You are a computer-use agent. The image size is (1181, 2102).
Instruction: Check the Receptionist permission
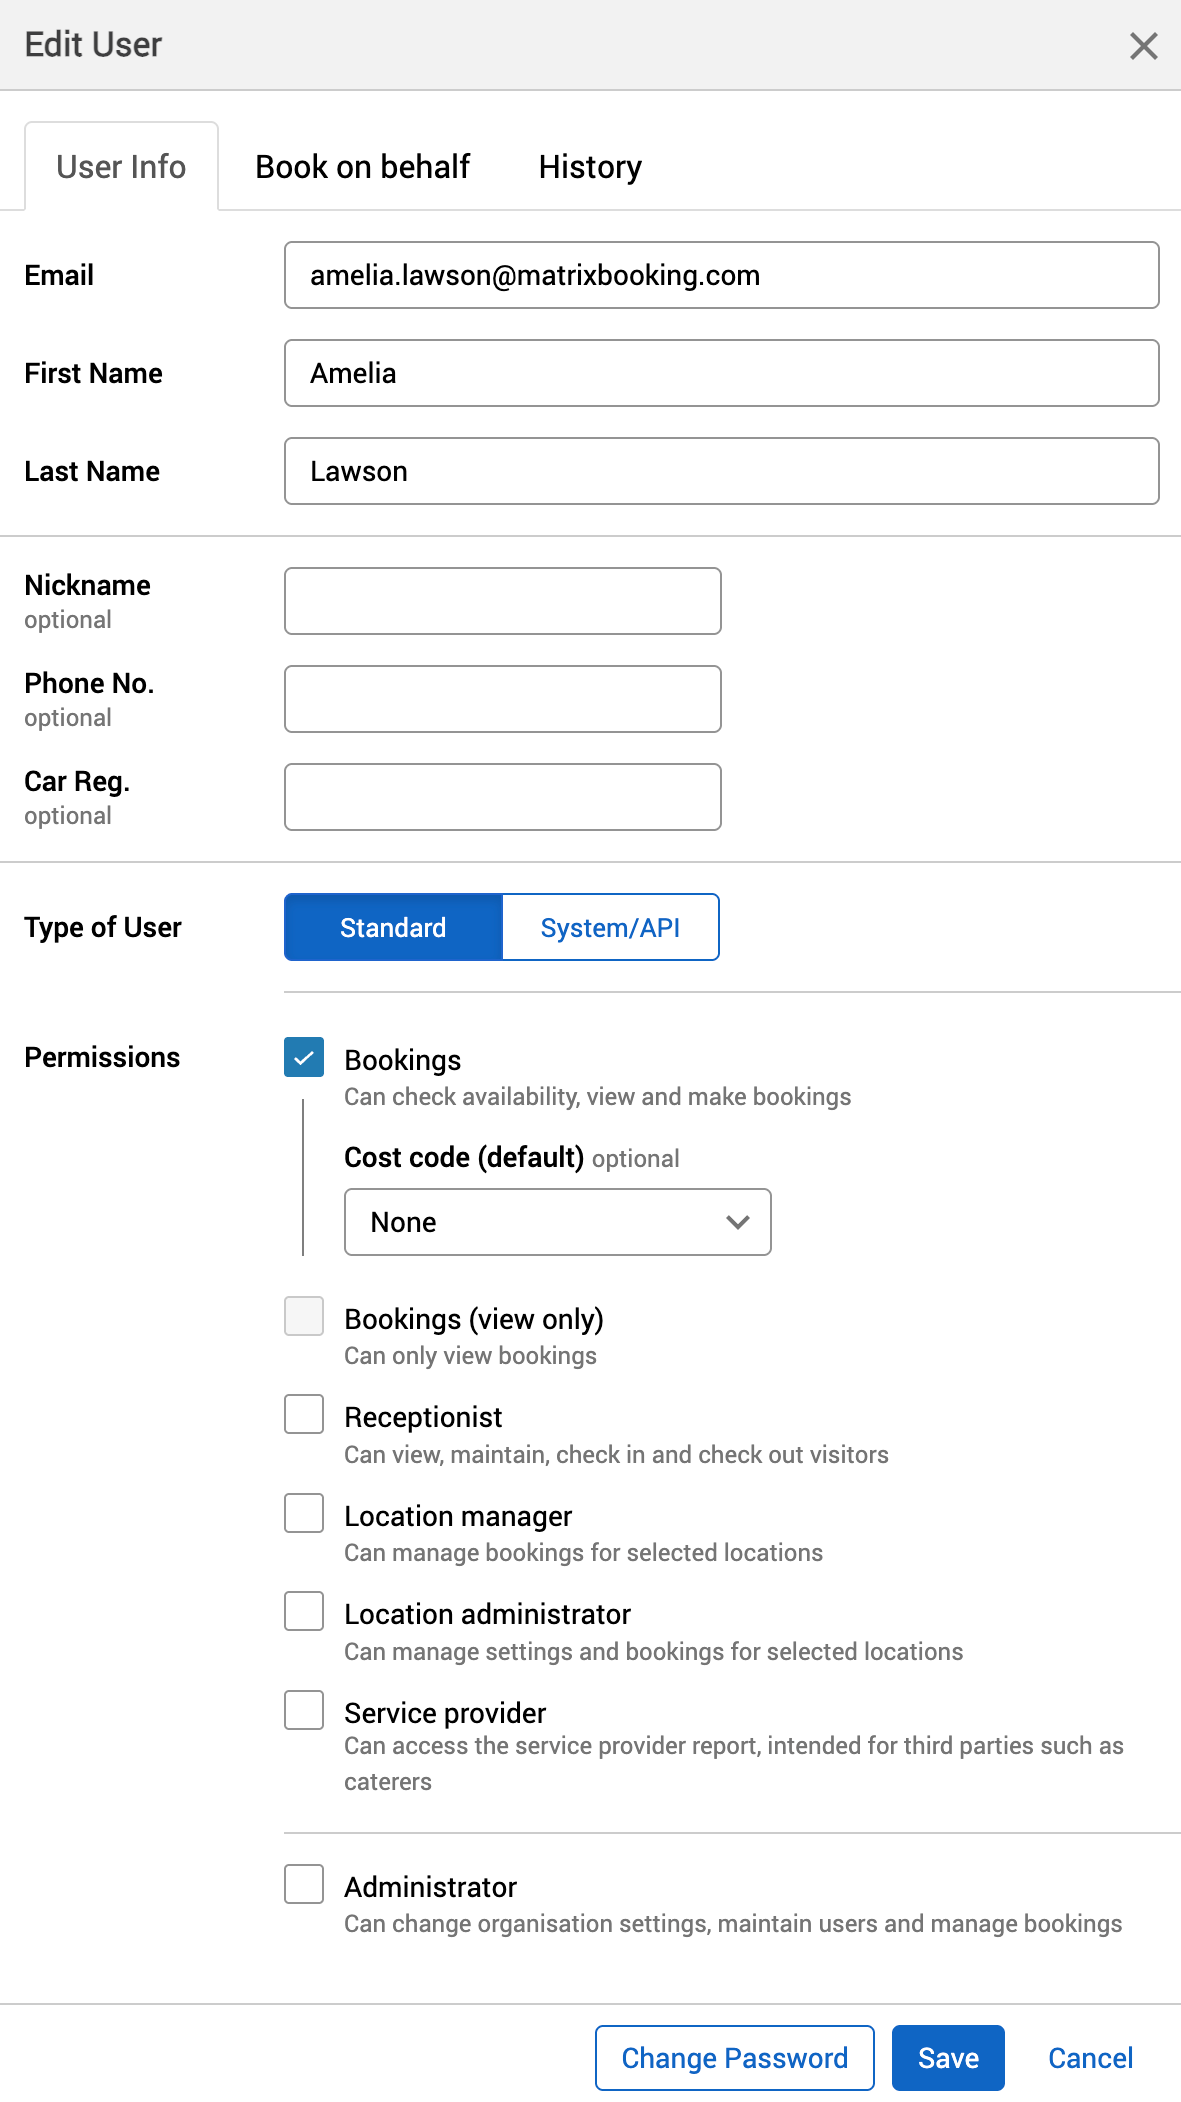303,1414
